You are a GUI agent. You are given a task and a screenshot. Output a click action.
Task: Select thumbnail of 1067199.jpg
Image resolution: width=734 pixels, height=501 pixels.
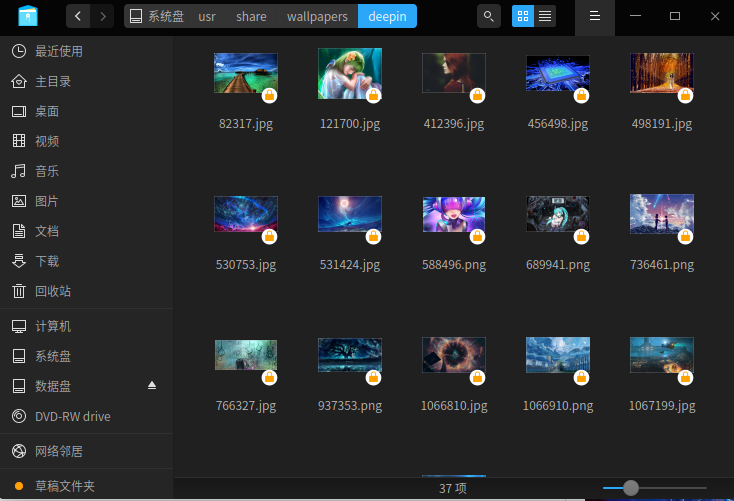coord(661,355)
